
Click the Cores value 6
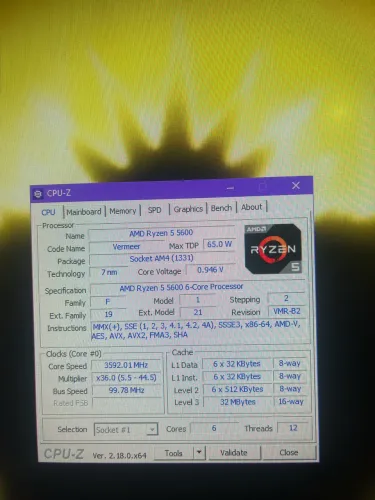[x=214, y=428]
